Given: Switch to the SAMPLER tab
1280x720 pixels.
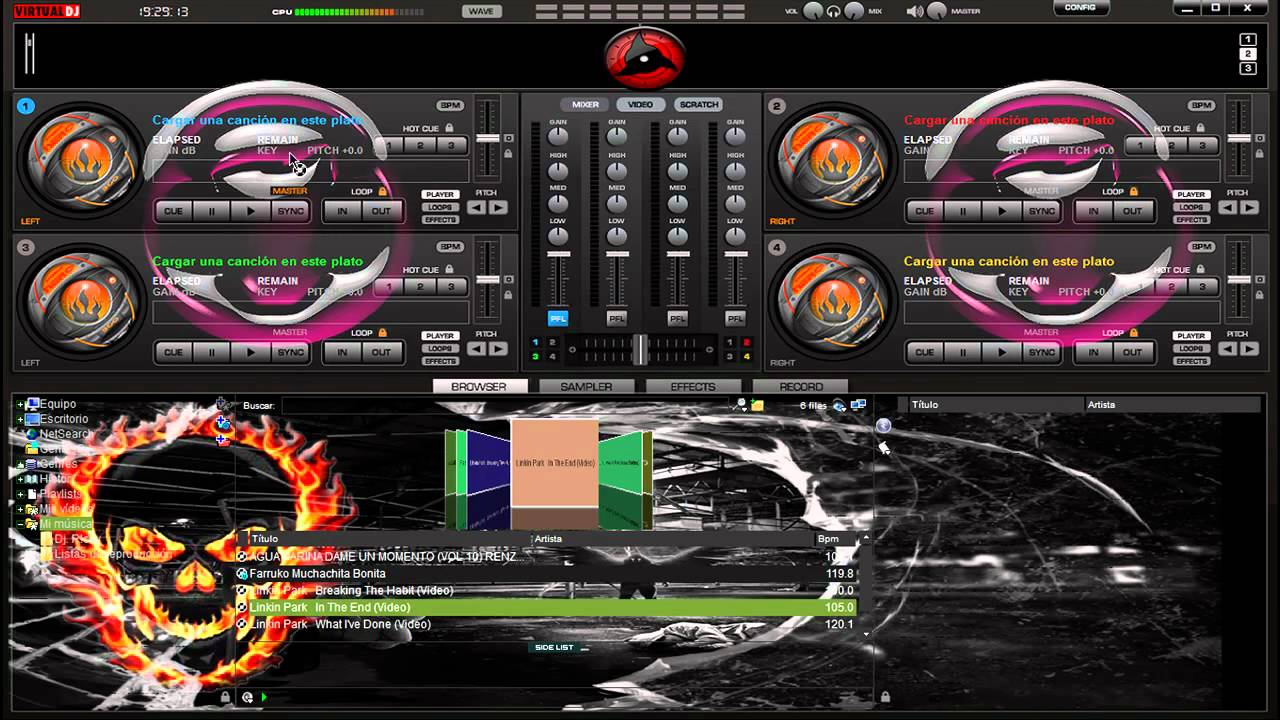Looking at the screenshot, I should (586, 387).
